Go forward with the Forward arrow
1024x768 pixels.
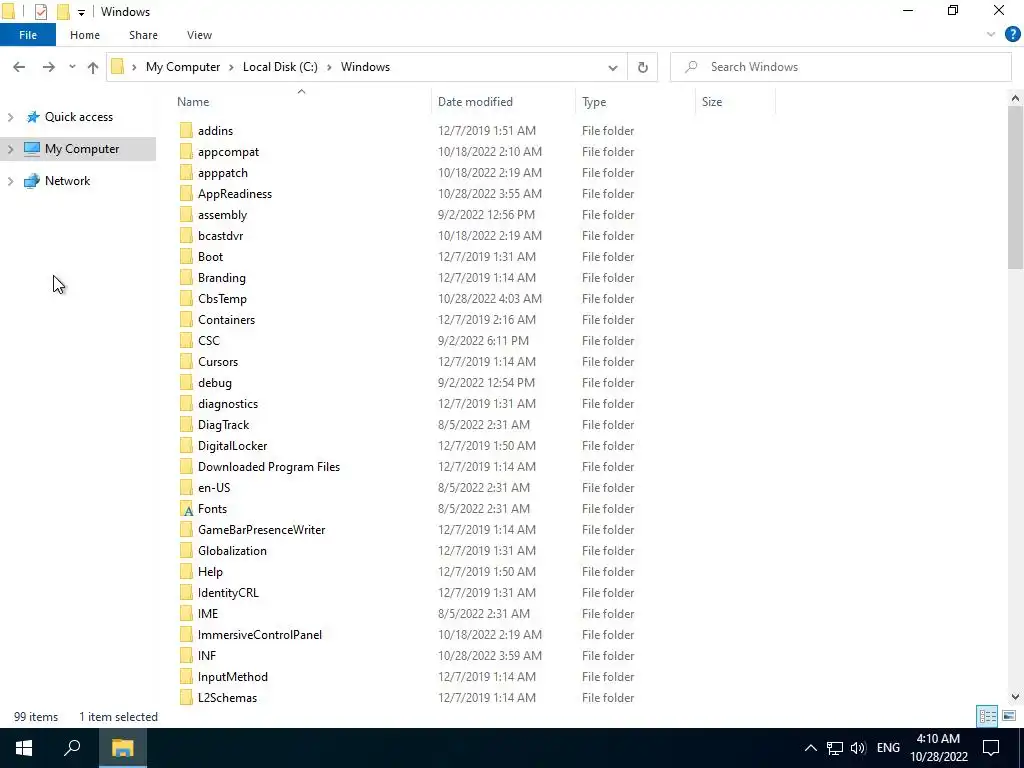[x=48, y=67]
